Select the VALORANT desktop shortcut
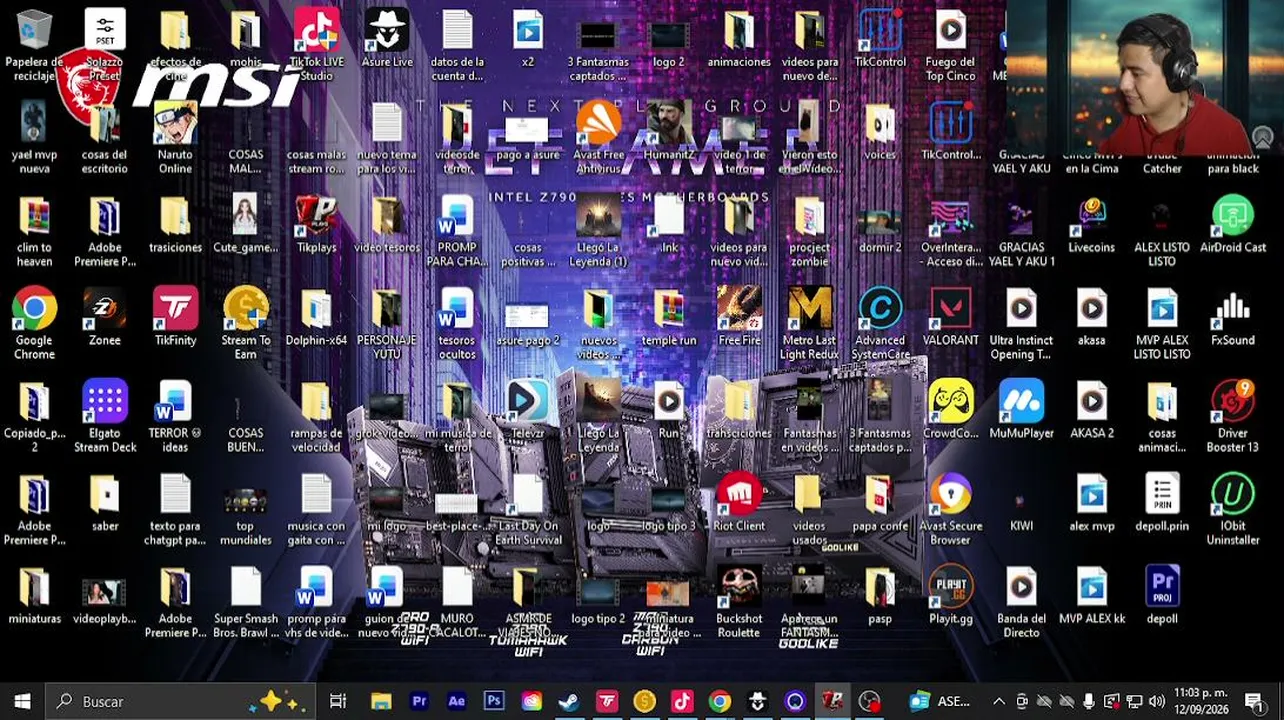 [951, 318]
